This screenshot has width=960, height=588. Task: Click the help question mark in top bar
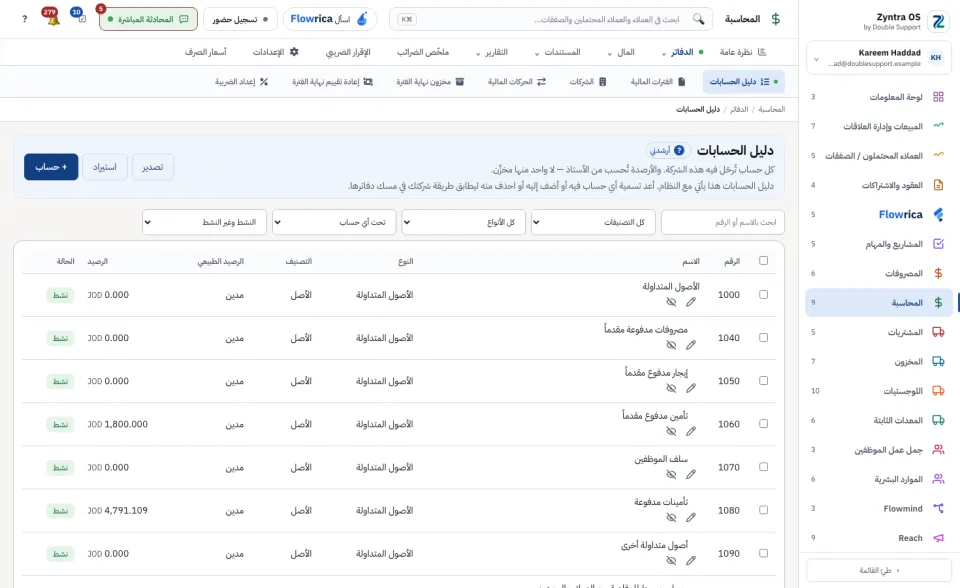point(24,19)
